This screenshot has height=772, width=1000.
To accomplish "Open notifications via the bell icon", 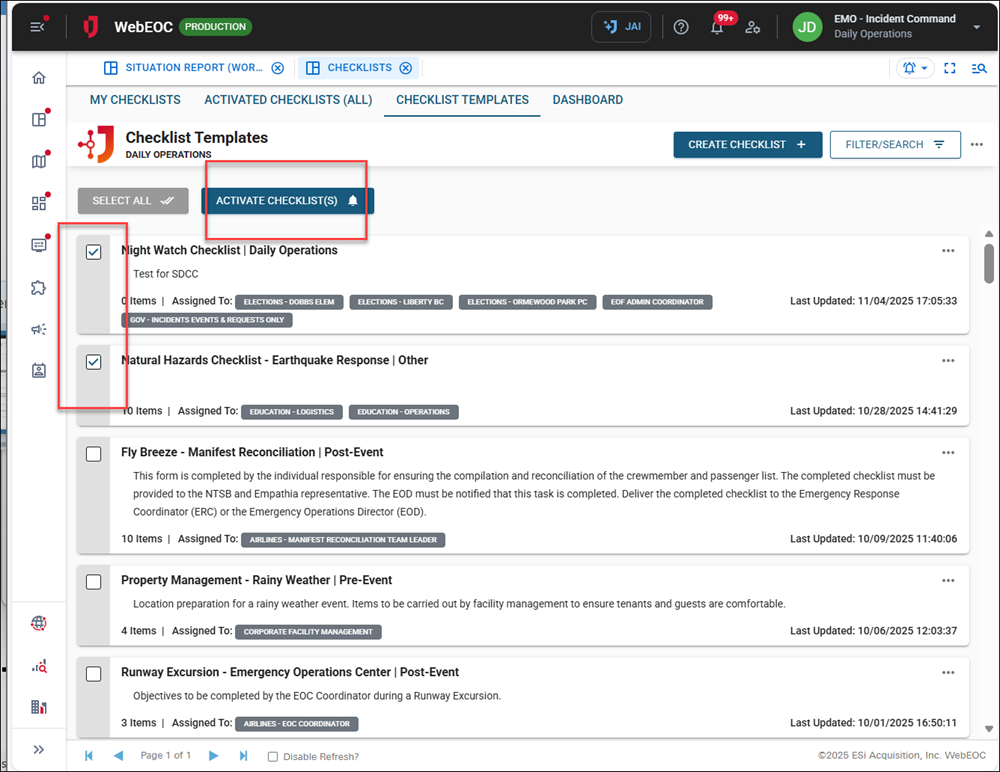I will click(717, 27).
